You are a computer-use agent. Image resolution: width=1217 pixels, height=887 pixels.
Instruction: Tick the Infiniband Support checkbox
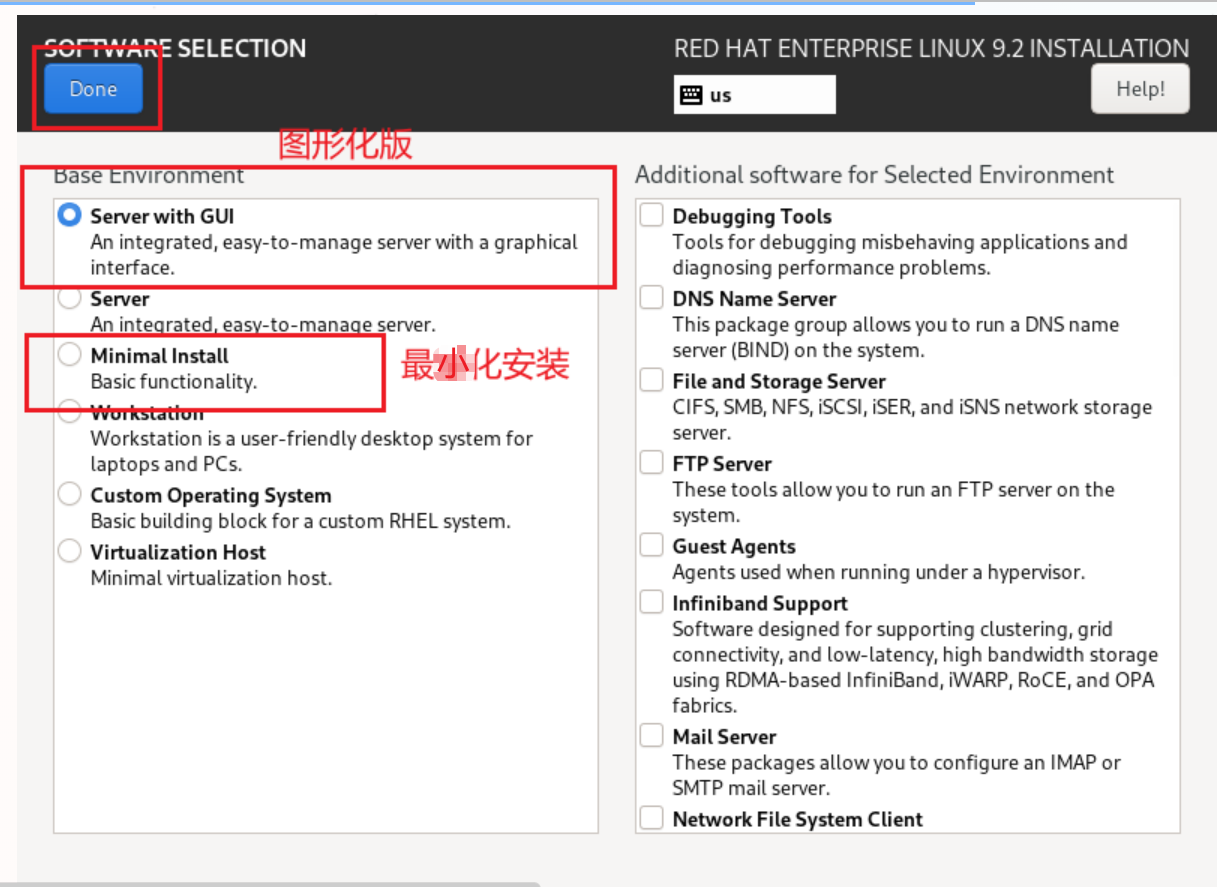[x=652, y=603]
